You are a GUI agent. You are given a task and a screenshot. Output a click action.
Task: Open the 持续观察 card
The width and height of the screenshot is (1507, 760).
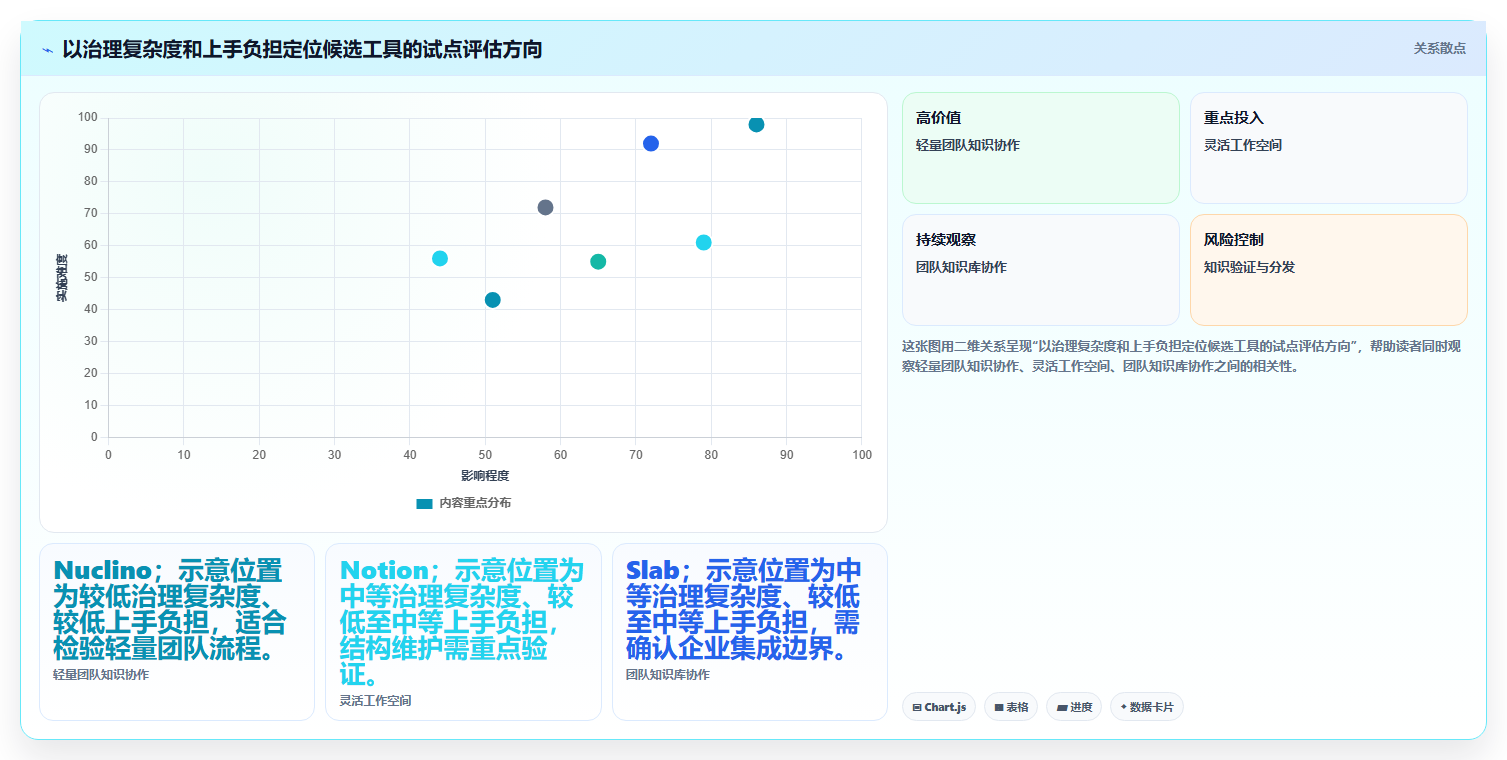coord(1041,270)
